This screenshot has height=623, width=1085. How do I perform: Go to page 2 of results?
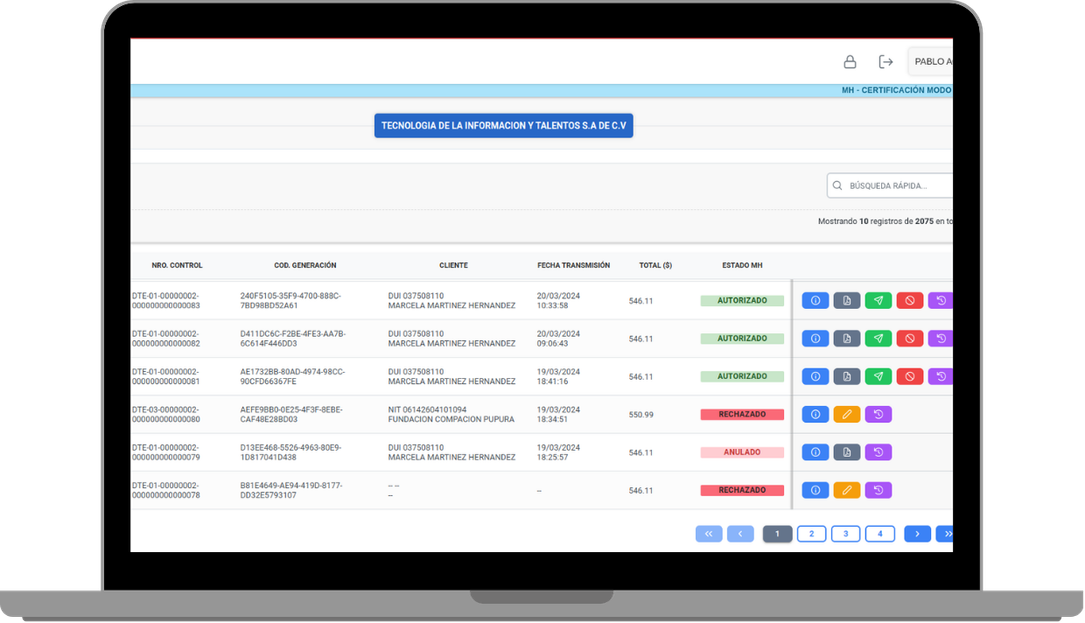click(x=812, y=534)
